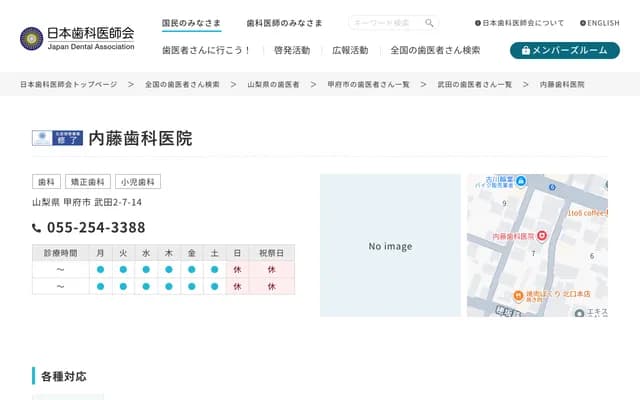The image size is (640, 400).
Task: Click the 修了 training badge icon
Action: pos(57,139)
